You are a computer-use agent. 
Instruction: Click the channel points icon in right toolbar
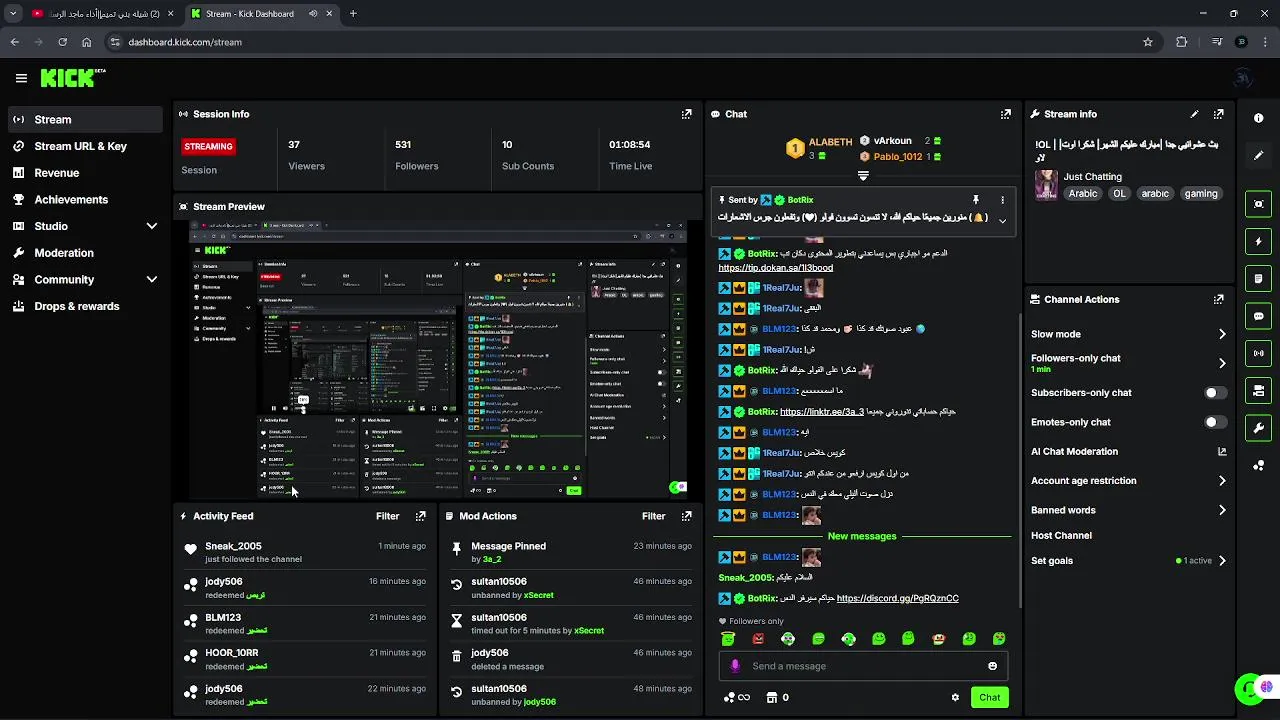coord(1258,466)
